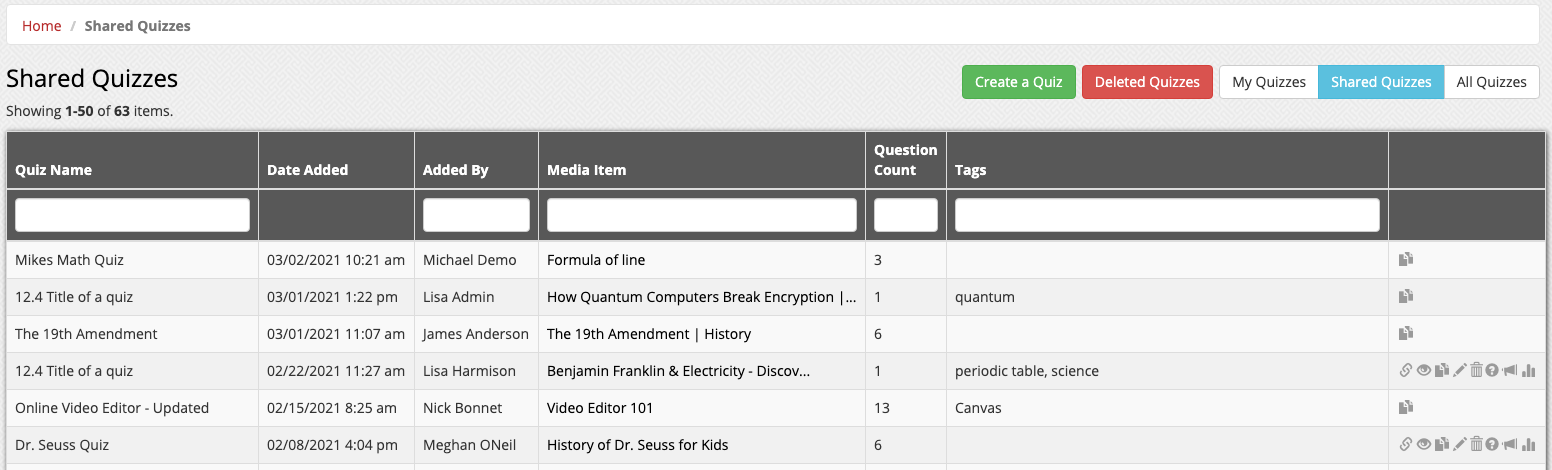
Task: Select the Shared Quizzes tab
Action: click(x=1380, y=82)
